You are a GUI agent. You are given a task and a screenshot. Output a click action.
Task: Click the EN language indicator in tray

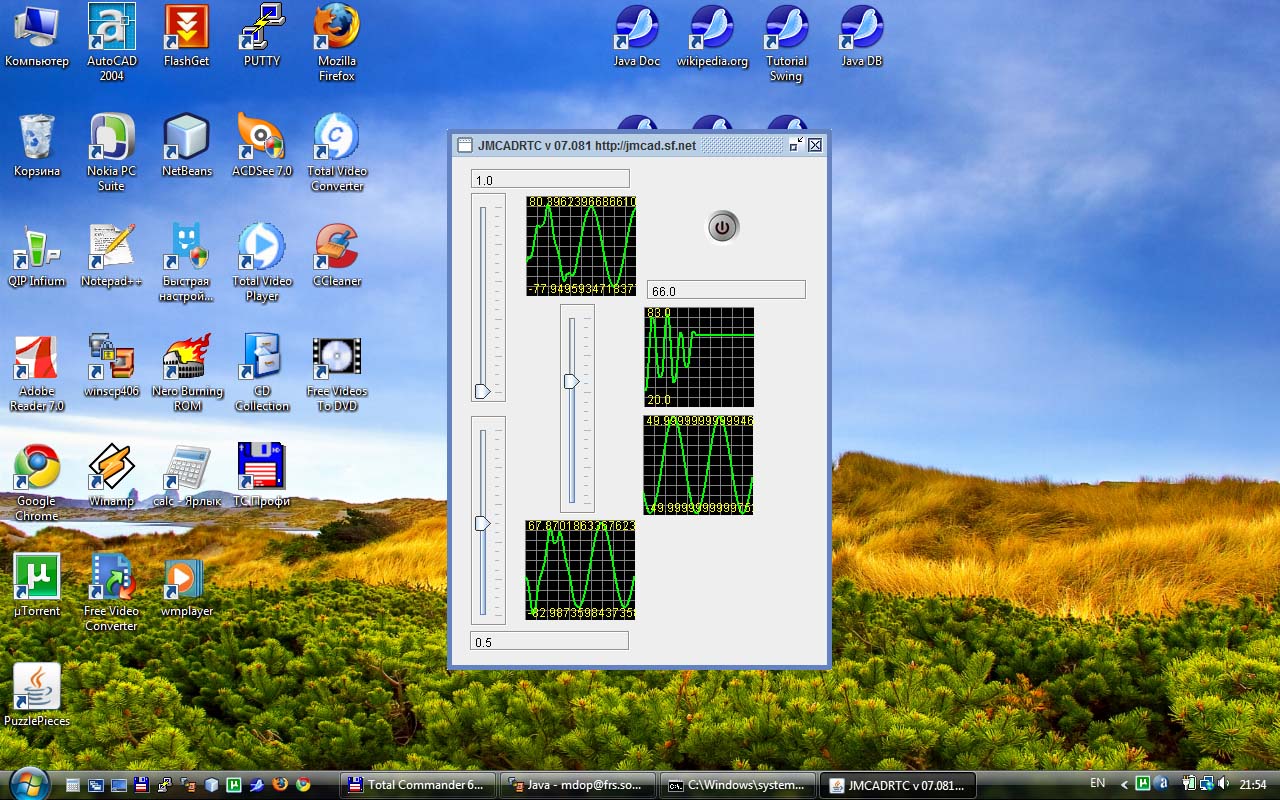(1097, 783)
